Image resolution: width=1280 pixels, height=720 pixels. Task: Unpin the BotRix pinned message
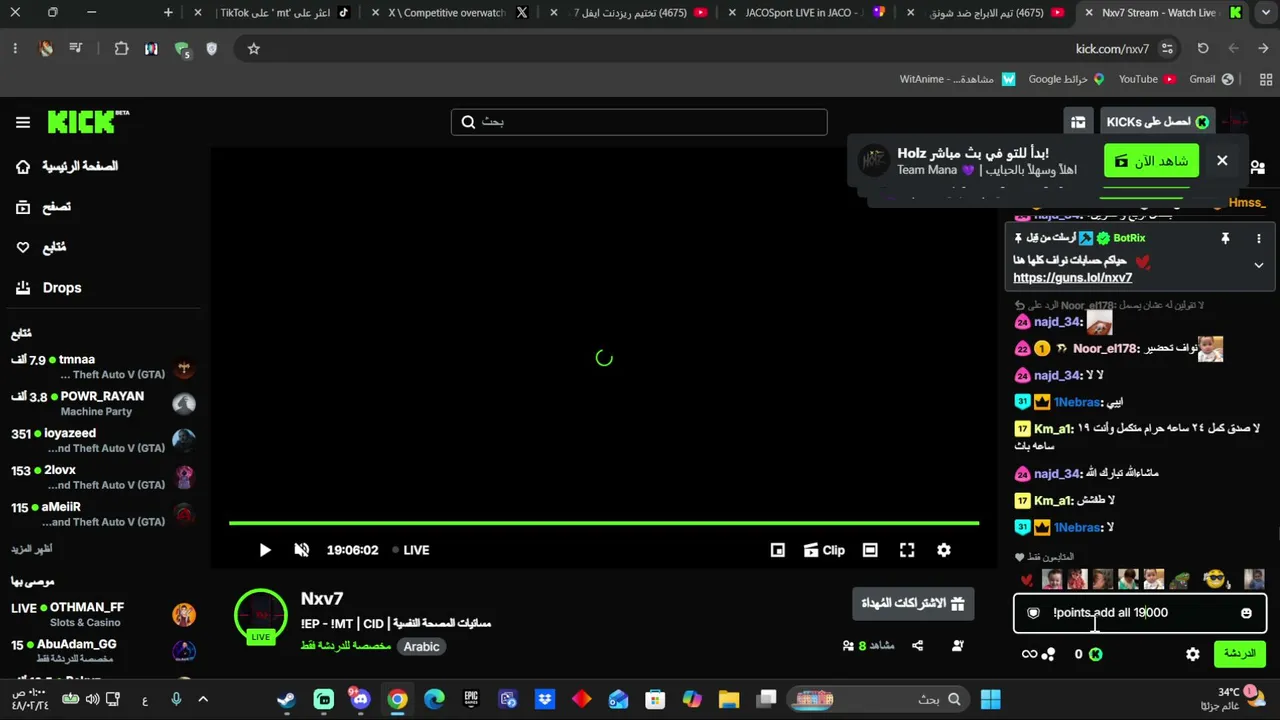(1224, 239)
